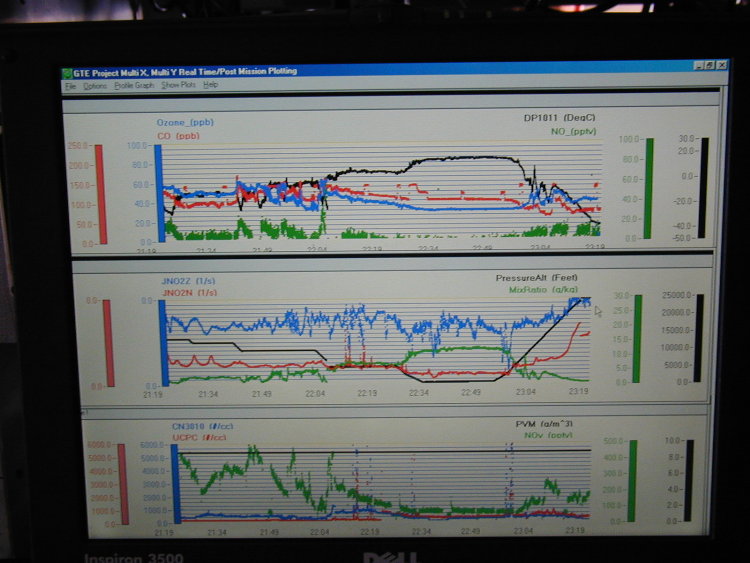Click the CO (ppb) legend label
The height and width of the screenshot is (563, 750).
(178, 136)
